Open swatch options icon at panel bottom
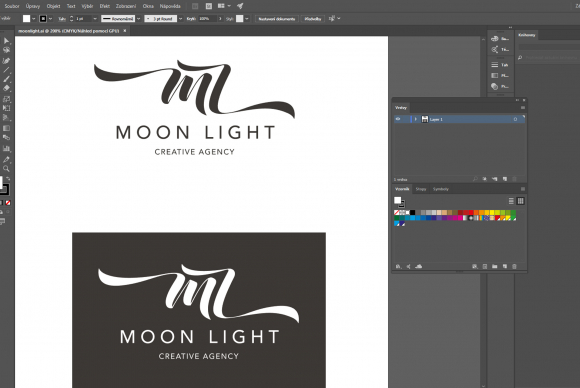Image resolution: width=580 pixels, height=388 pixels. (x=485, y=266)
